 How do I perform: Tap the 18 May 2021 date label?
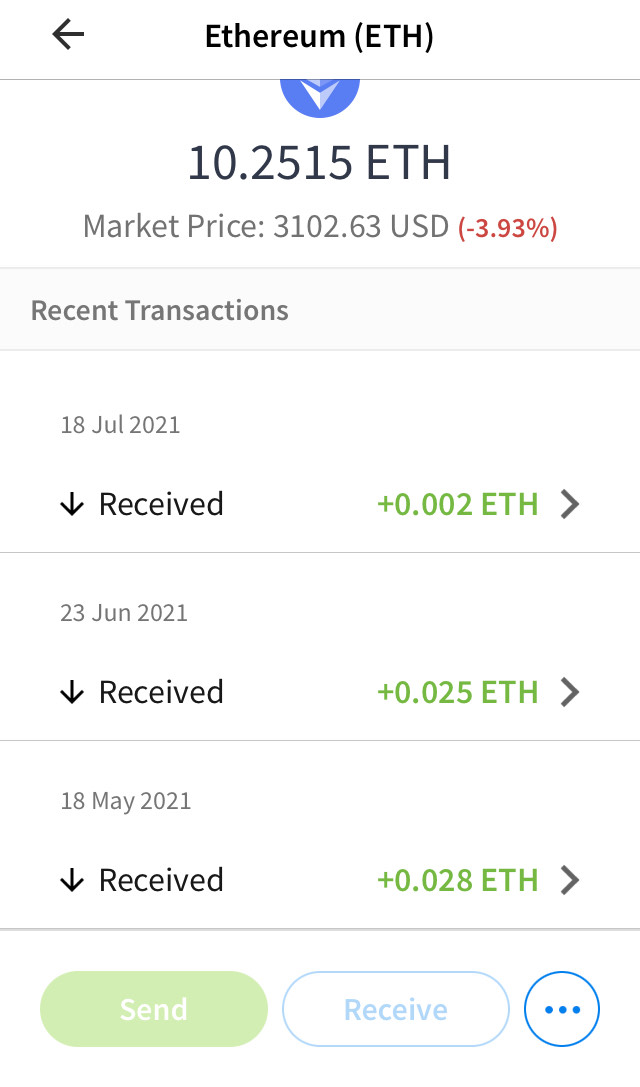coord(124,800)
